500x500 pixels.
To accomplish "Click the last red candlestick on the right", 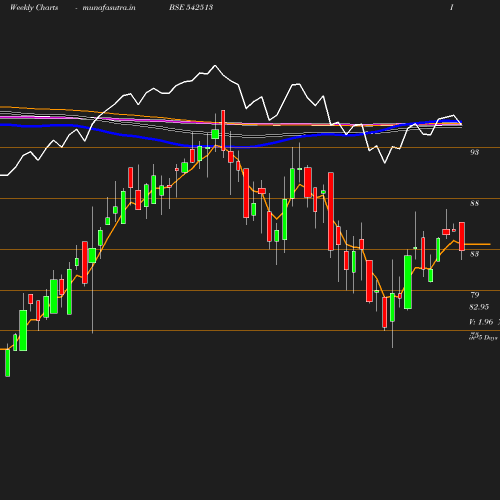I will (x=462, y=236).
